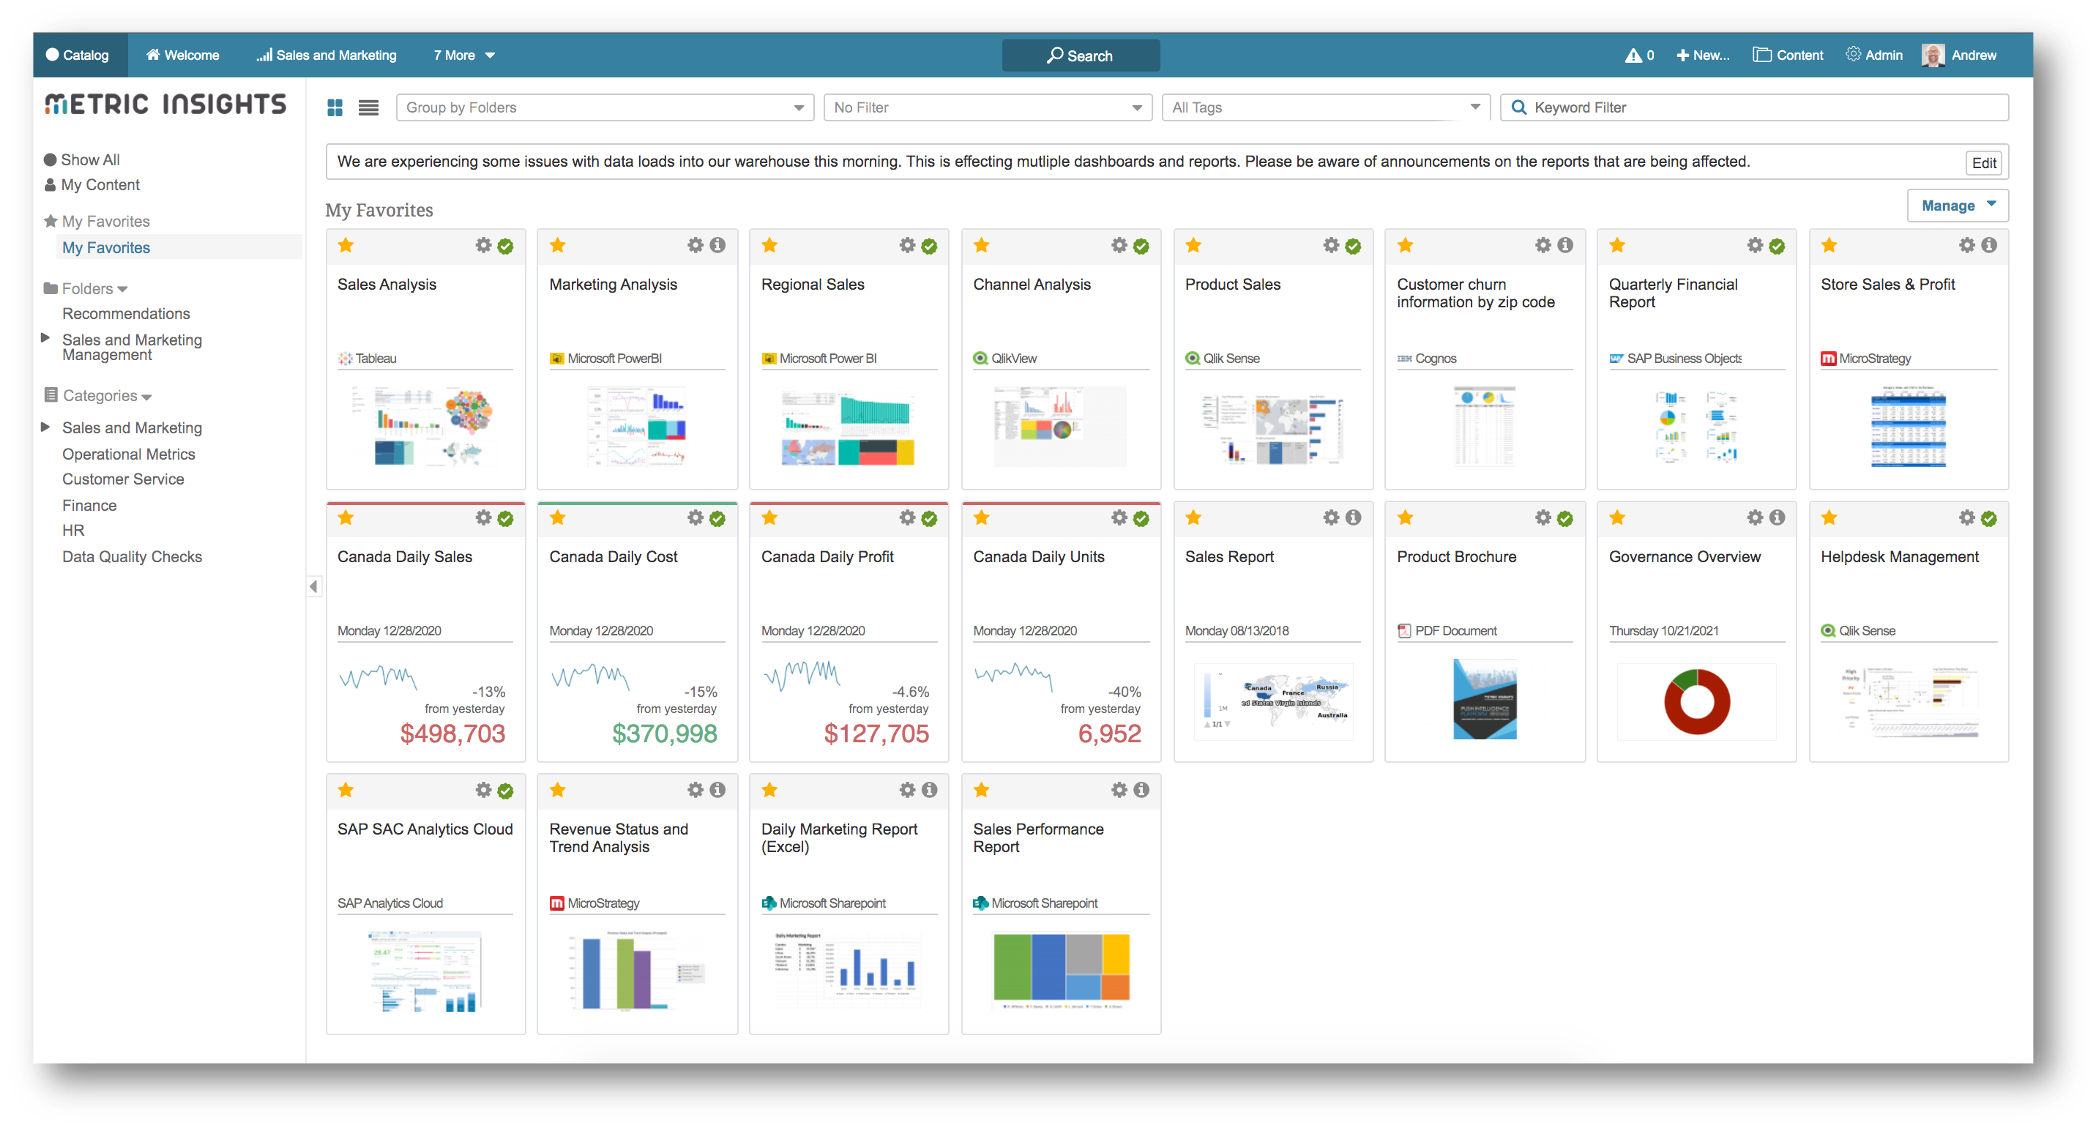Open Sales and Marketing tab
Viewport: 2100px width, 1129px height.
point(326,56)
